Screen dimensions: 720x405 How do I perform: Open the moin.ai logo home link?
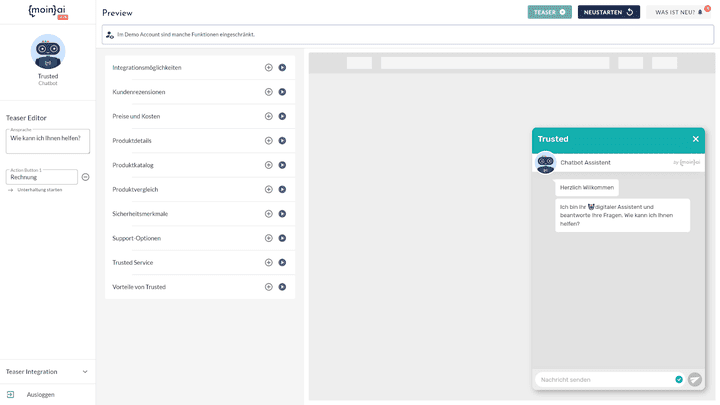[48, 11]
